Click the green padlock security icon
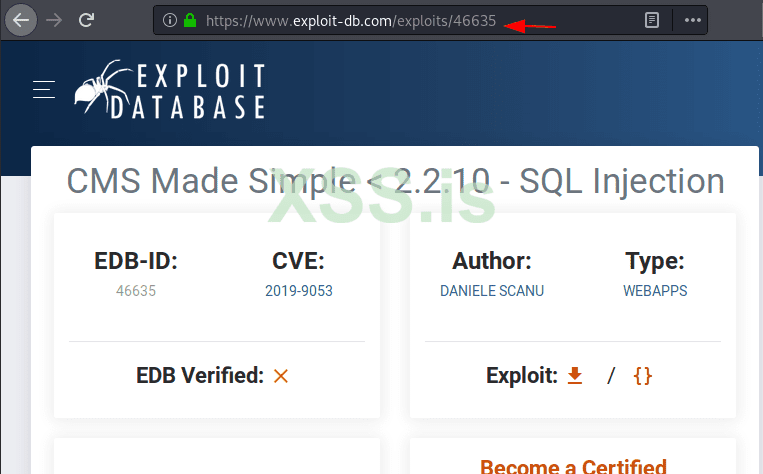 click(x=190, y=20)
